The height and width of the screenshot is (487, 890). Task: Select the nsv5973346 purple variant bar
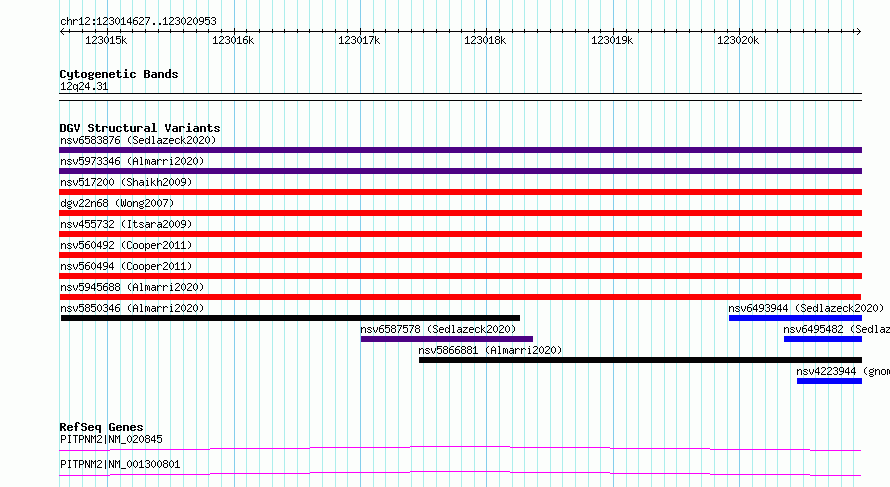460,171
